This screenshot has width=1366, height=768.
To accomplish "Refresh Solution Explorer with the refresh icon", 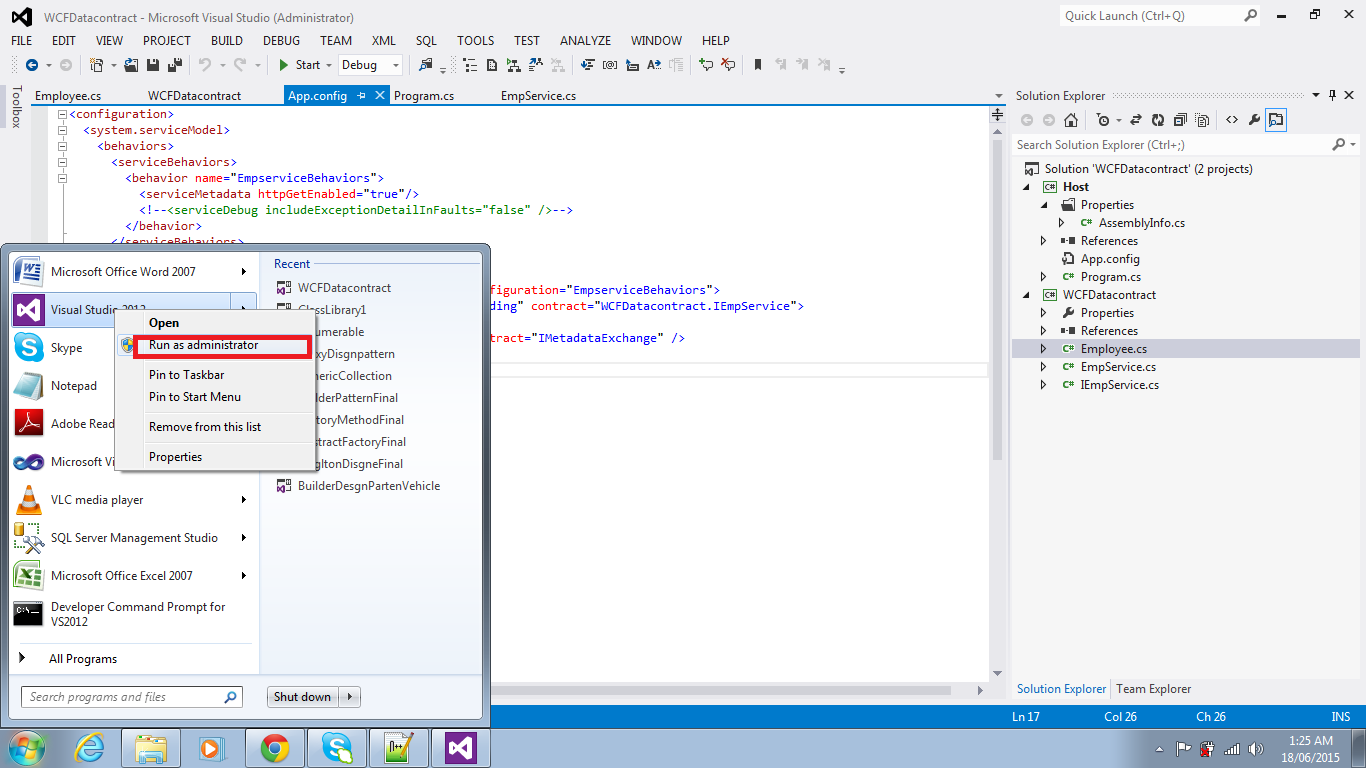I will 1158,120.
